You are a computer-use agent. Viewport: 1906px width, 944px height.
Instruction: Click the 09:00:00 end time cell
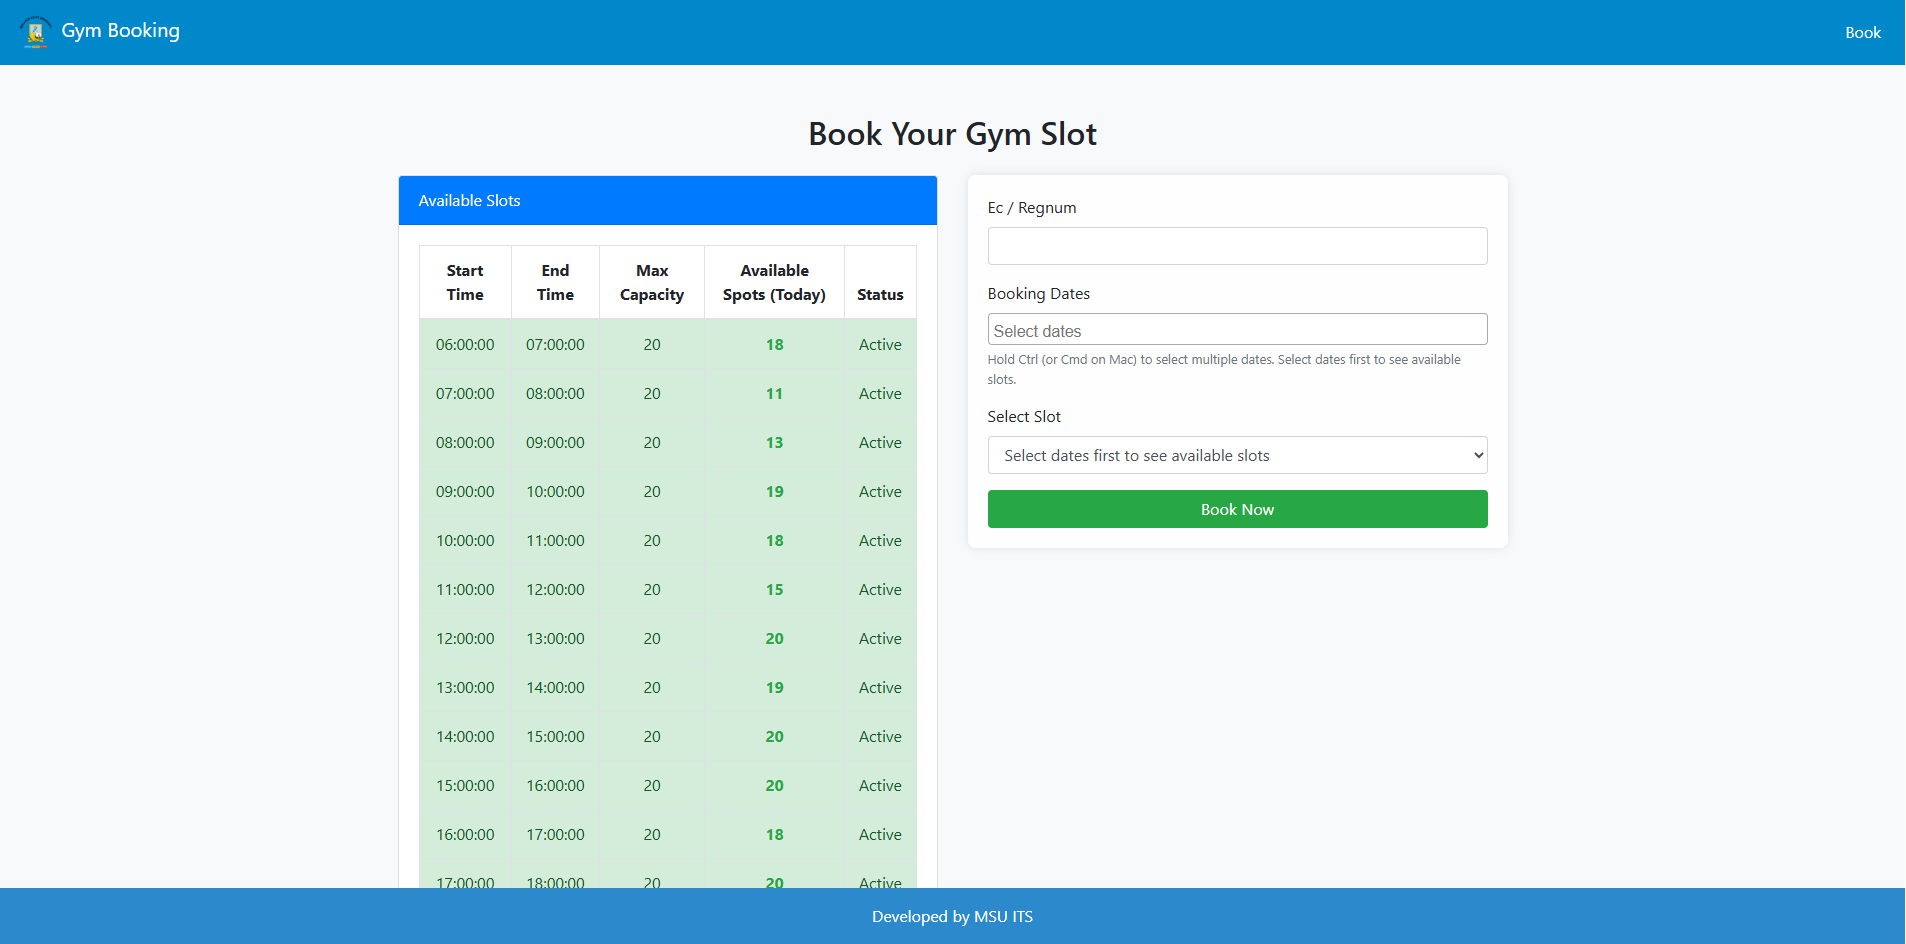click(x=555, y=443)
